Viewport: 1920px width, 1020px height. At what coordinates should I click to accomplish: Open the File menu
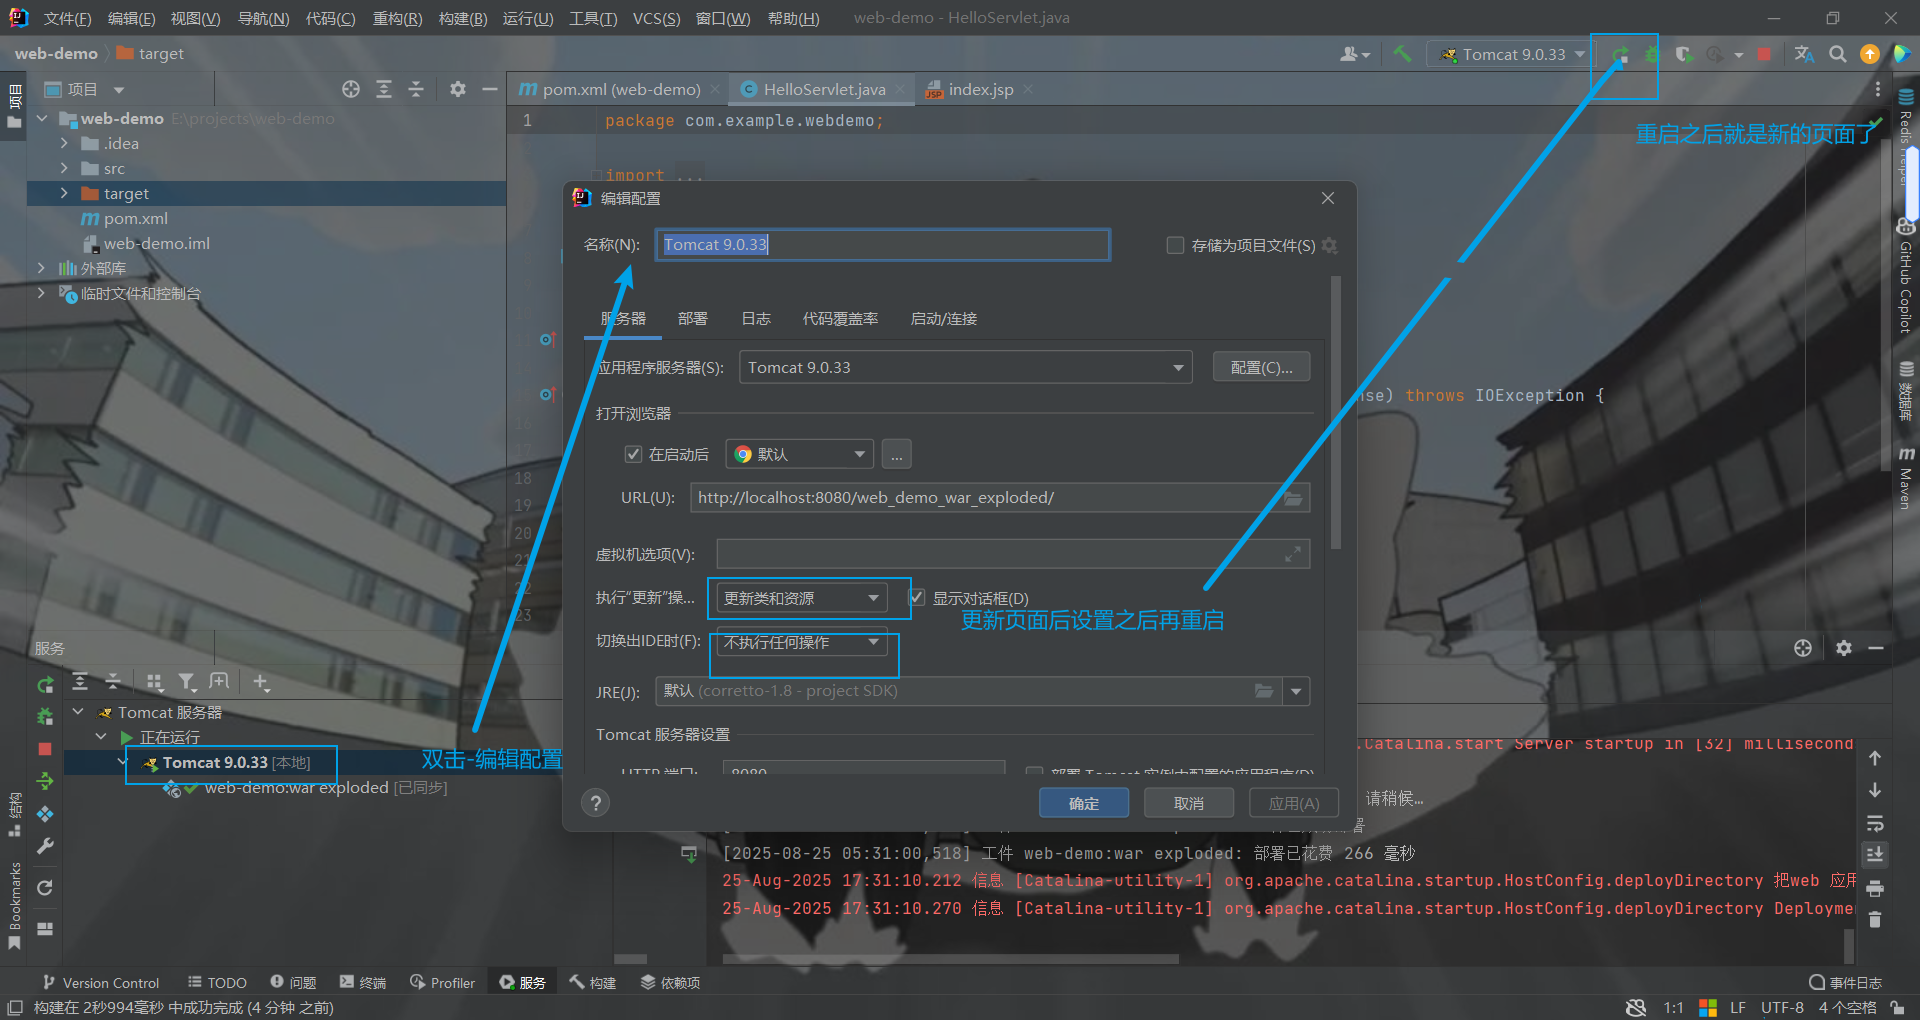point(68,19)
